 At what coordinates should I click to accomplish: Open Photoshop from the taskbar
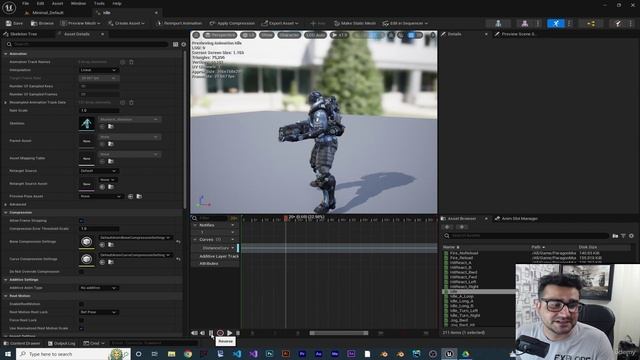pos(269,354)
